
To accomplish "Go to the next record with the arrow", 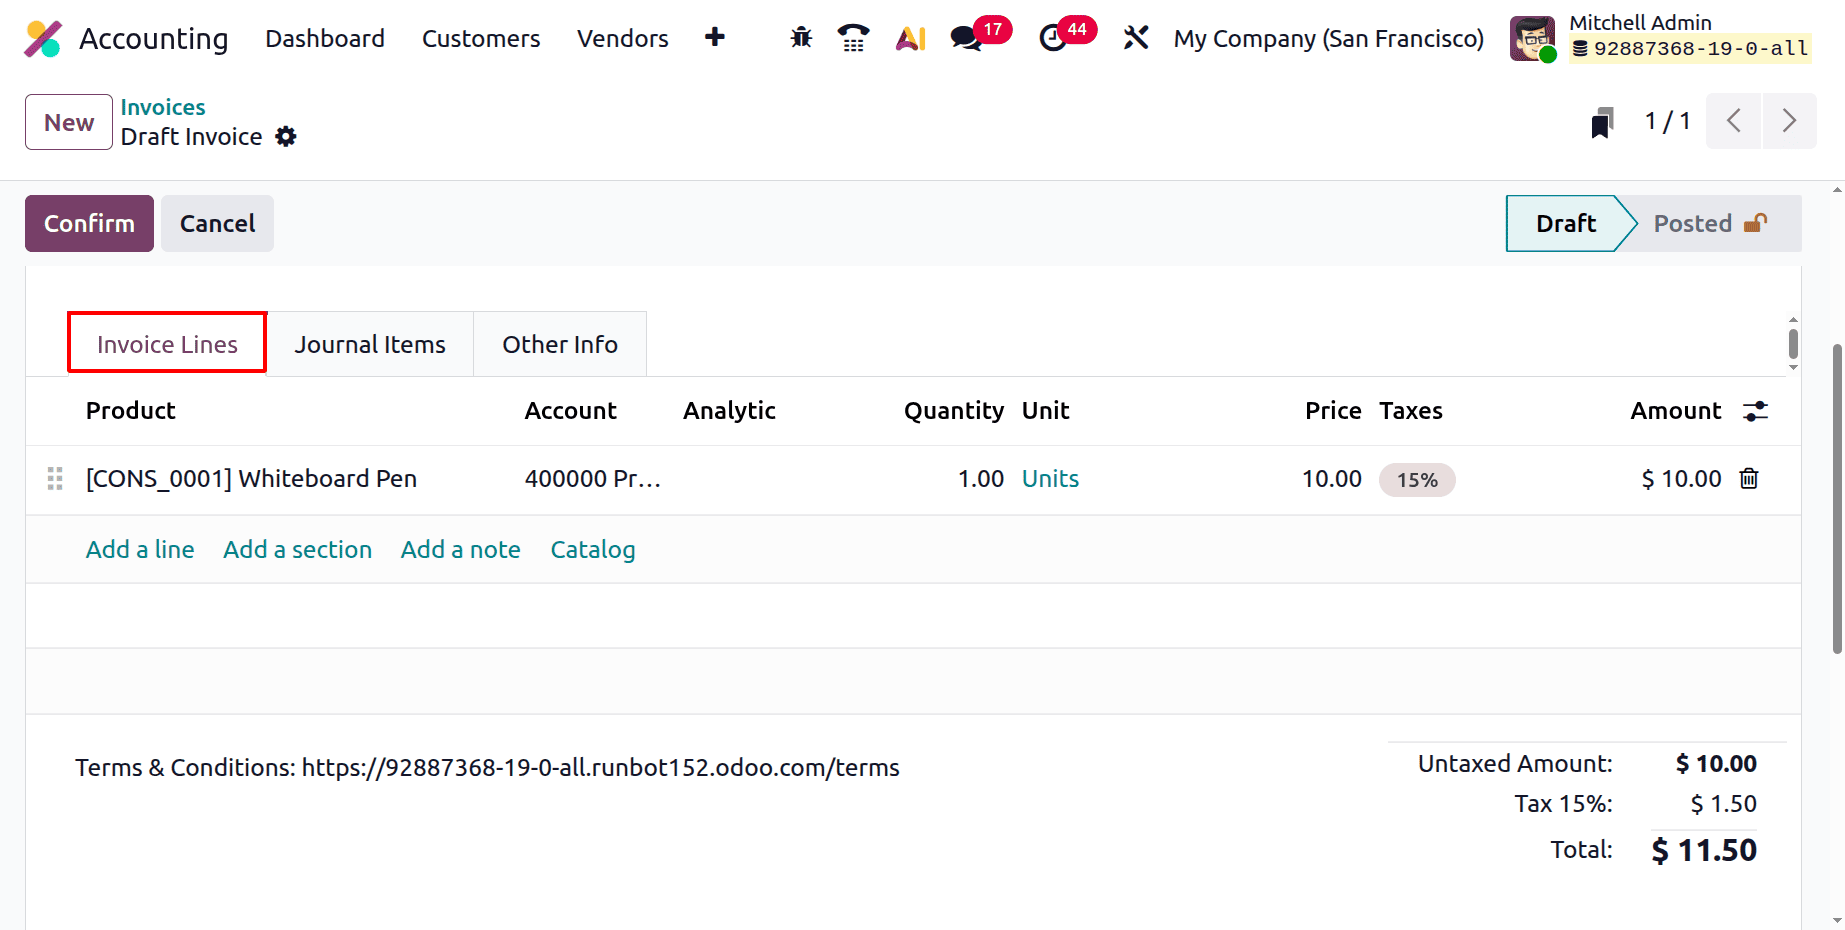I will (x=1790, y=120).
